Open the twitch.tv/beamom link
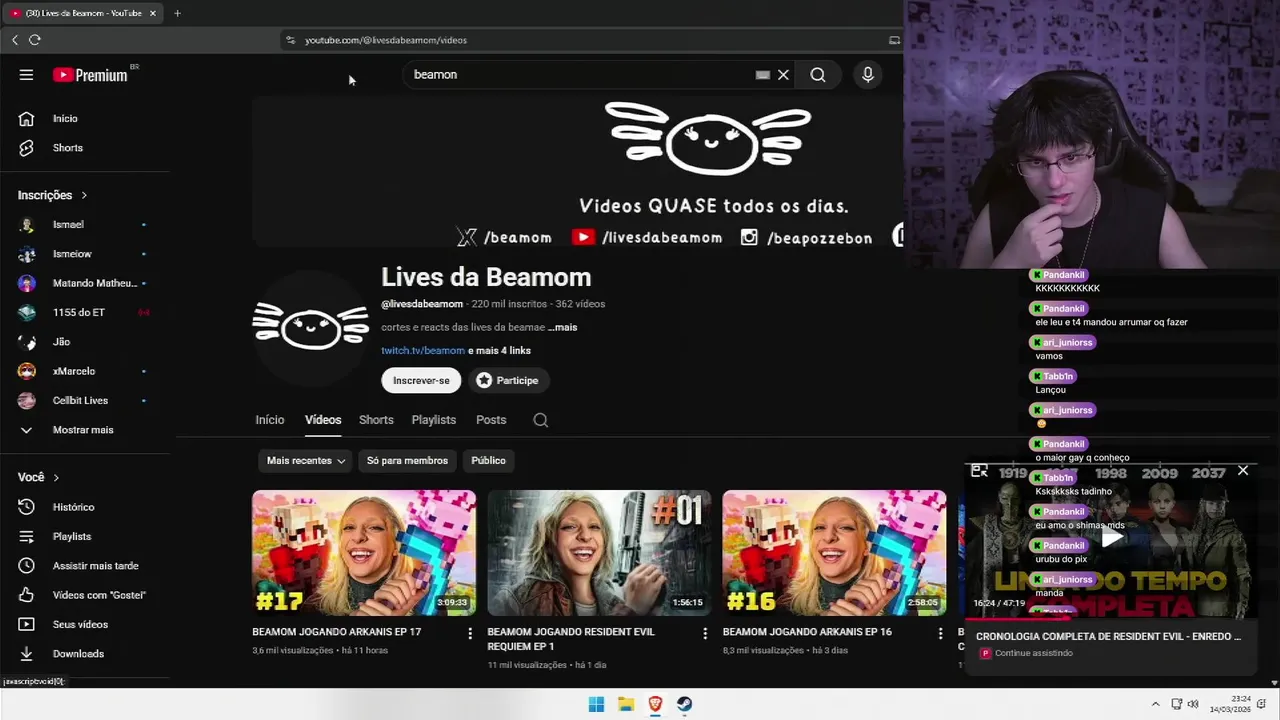The width and height of the screenshot is (1280, 720). [423, 350]
